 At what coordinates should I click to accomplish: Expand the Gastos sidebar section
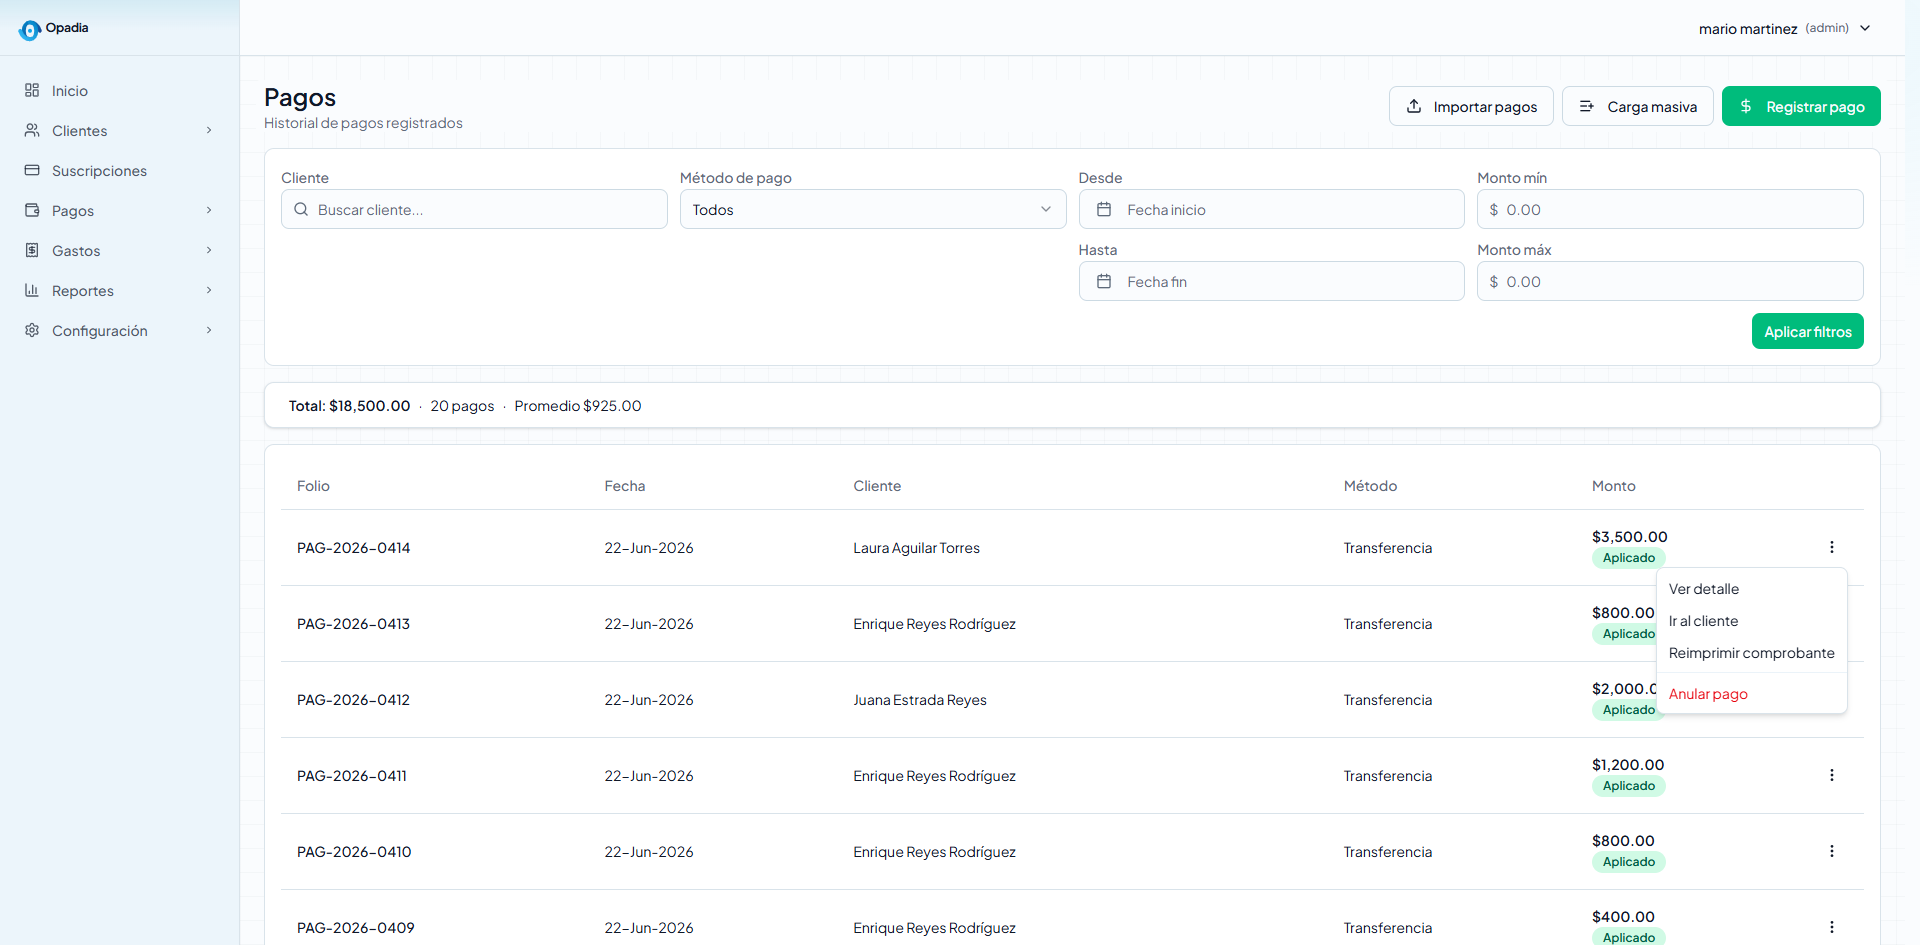click(x=209, y=250)
